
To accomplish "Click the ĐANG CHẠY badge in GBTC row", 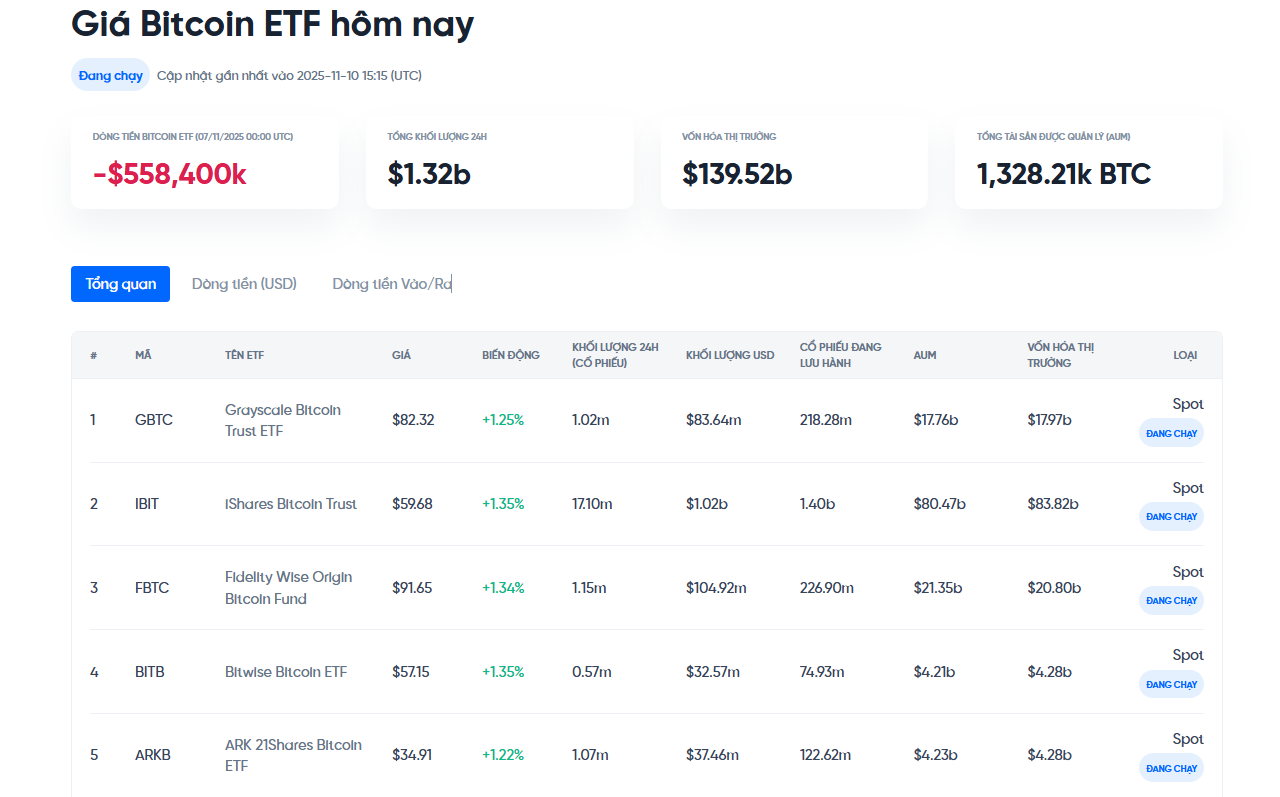I will (x=1171, y=433).
